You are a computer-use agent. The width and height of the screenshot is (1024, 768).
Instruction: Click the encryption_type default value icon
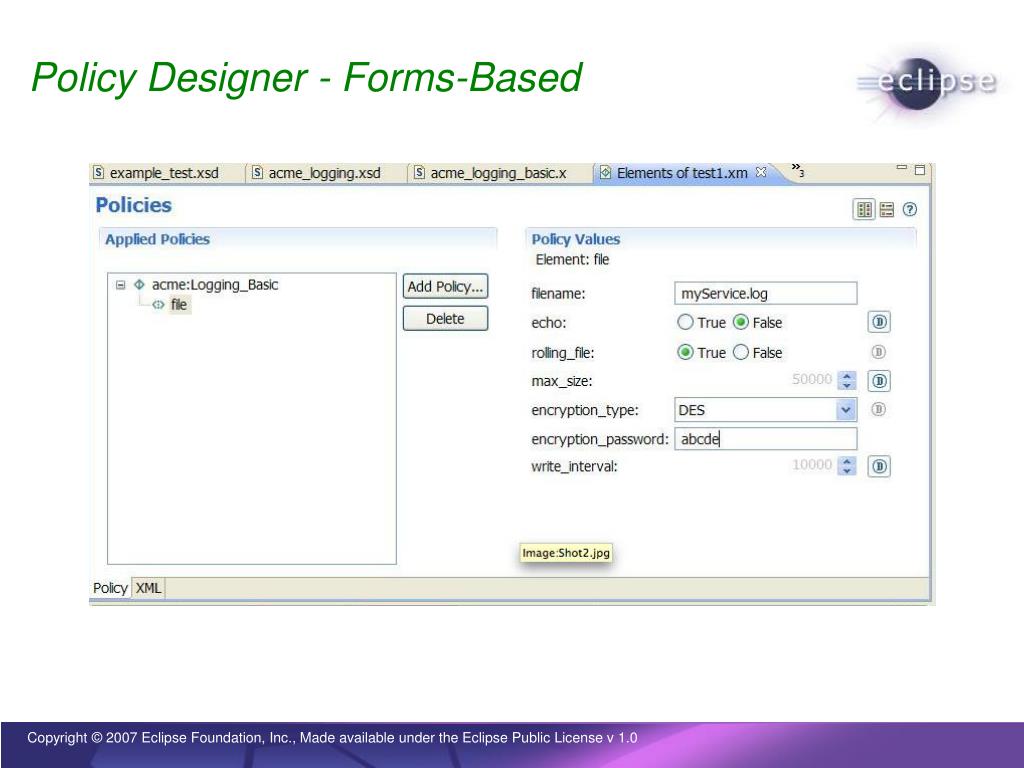[878, 409]
